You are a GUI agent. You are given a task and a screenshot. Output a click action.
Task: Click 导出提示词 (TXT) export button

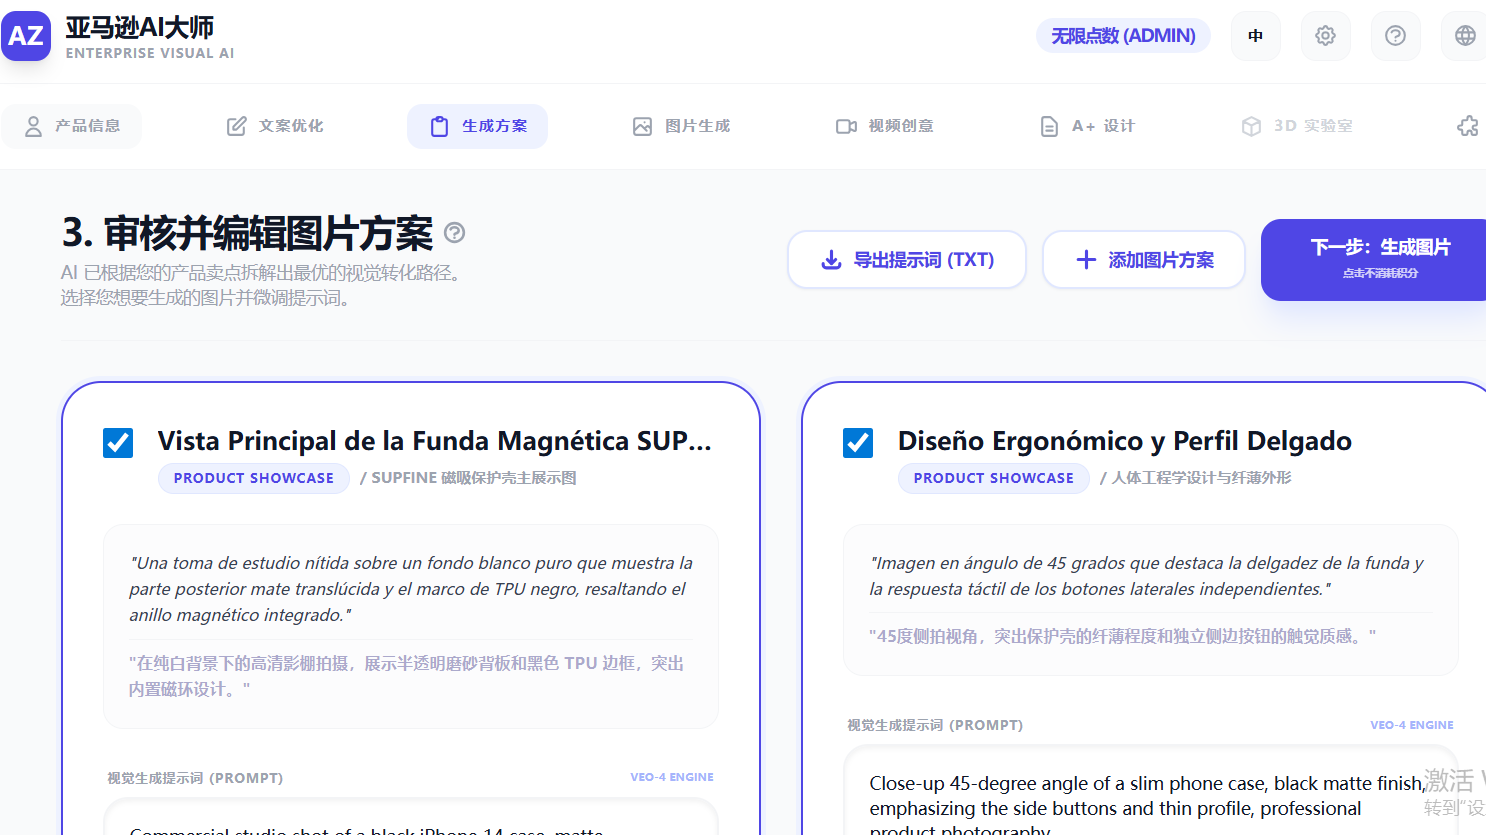pos(907,260)
